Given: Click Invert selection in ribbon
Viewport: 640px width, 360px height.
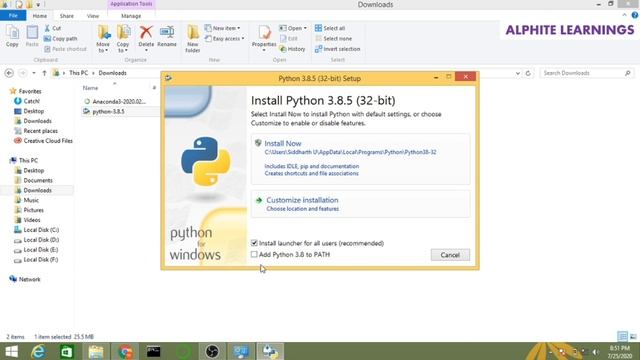Looking at the screenshot, I should point(338,49).
